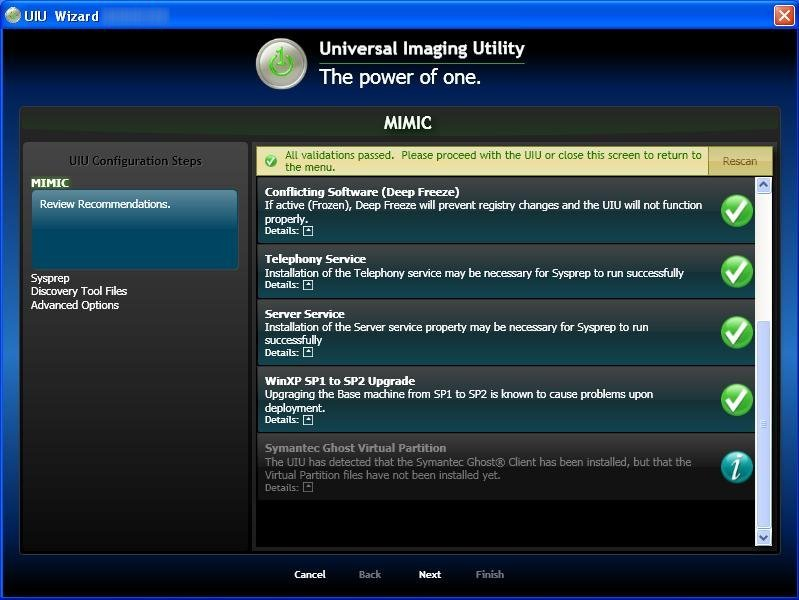Click the green check icon for Server Service
Image resolution: width=799 pixels, height=600 pixels.
[736, 332]
